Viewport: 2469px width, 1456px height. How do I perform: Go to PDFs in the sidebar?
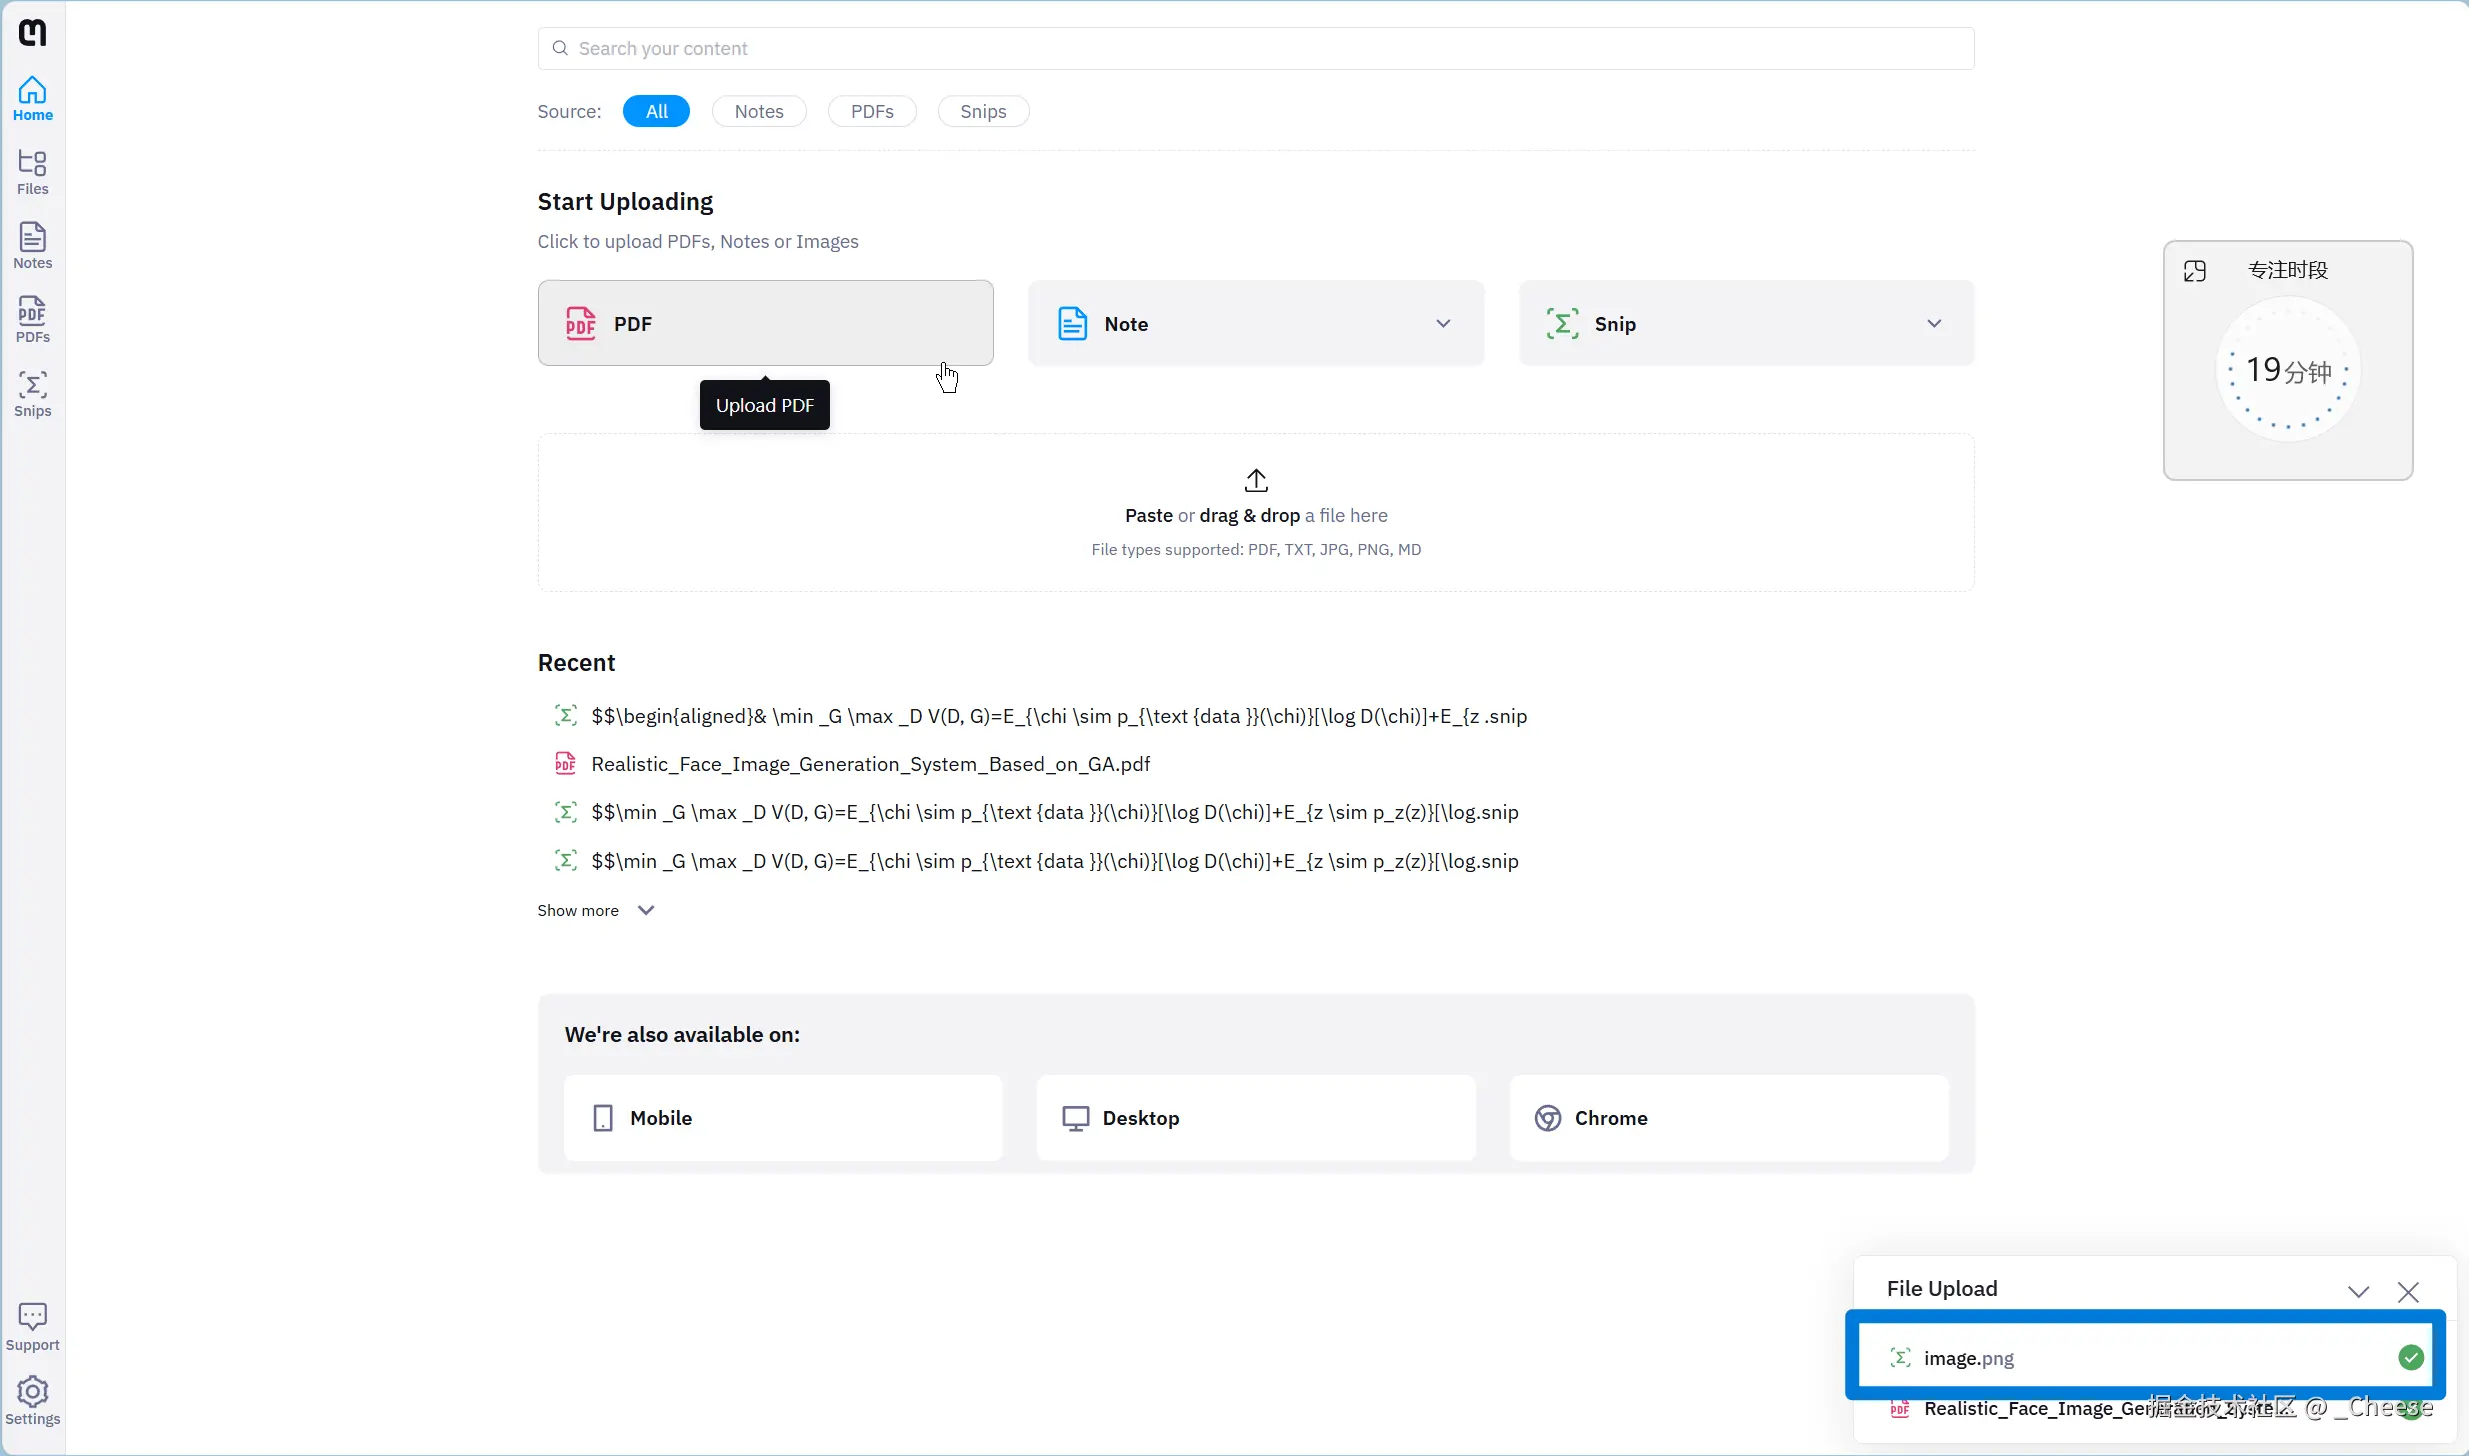32,320
